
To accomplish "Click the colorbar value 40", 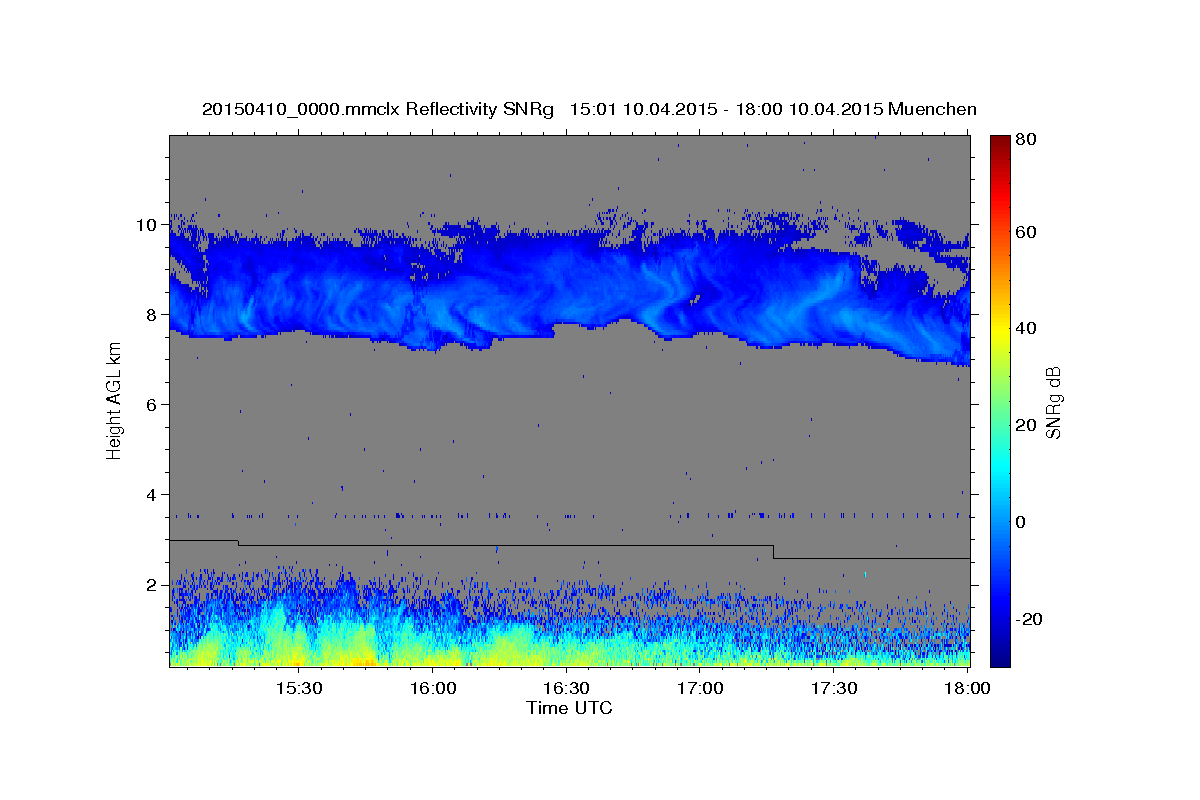I will click(x=1025, y=328).
